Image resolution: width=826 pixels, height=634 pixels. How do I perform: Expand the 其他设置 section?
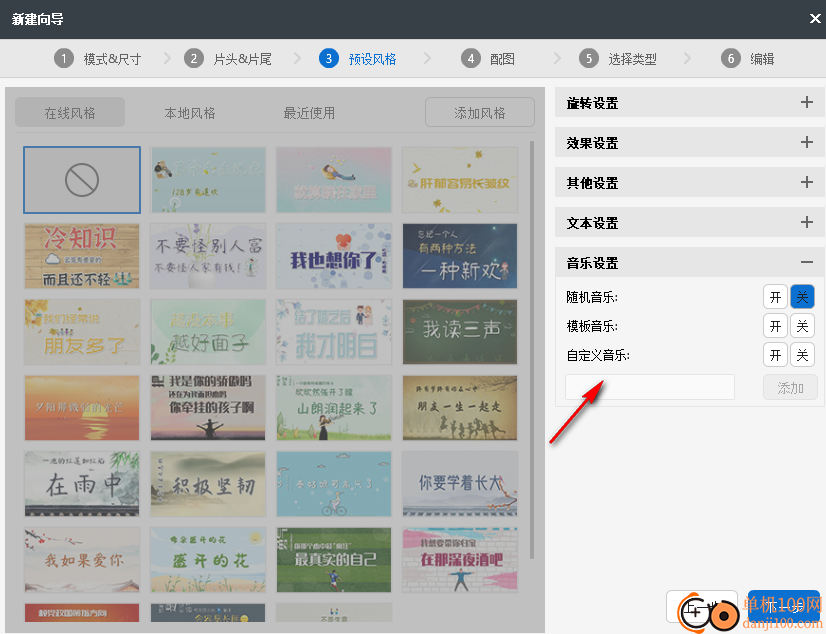(807, 182)
